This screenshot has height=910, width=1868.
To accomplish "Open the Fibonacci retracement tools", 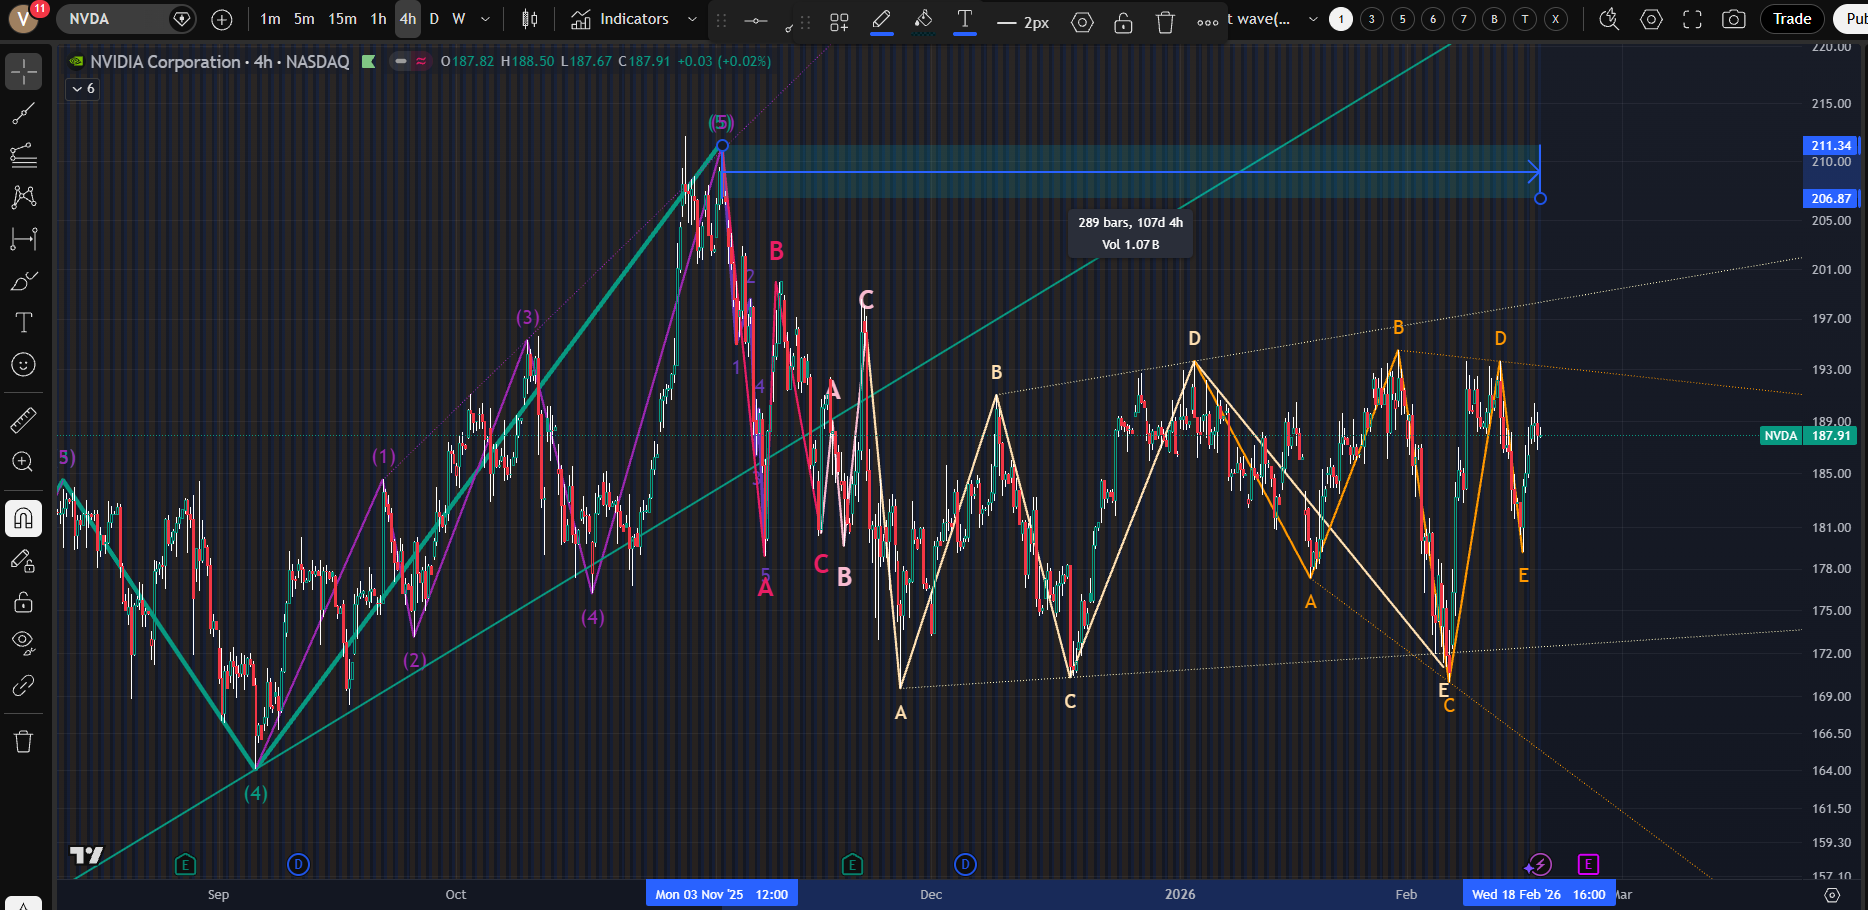I will coord(23,155).
